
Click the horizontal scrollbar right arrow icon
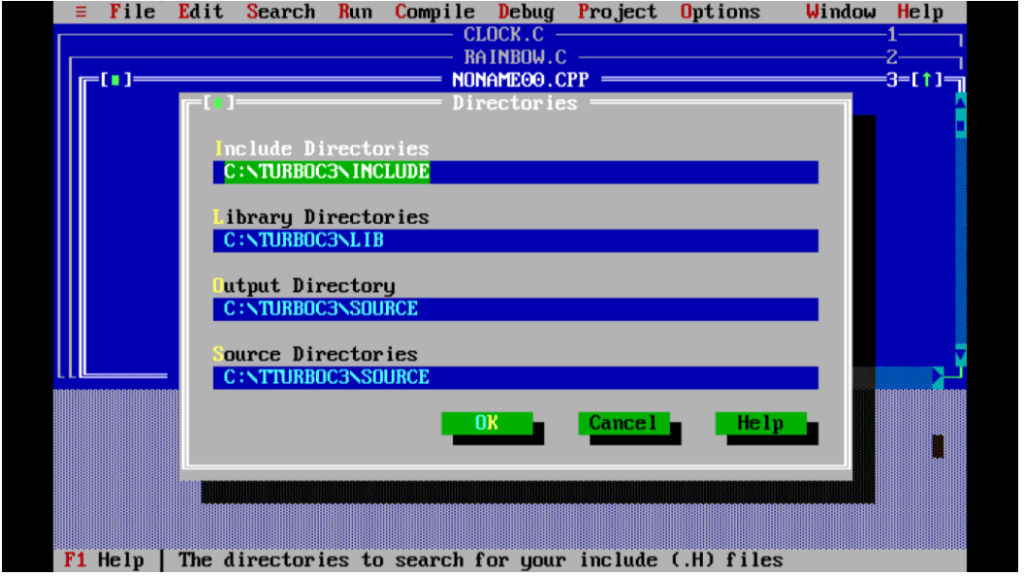936,378
